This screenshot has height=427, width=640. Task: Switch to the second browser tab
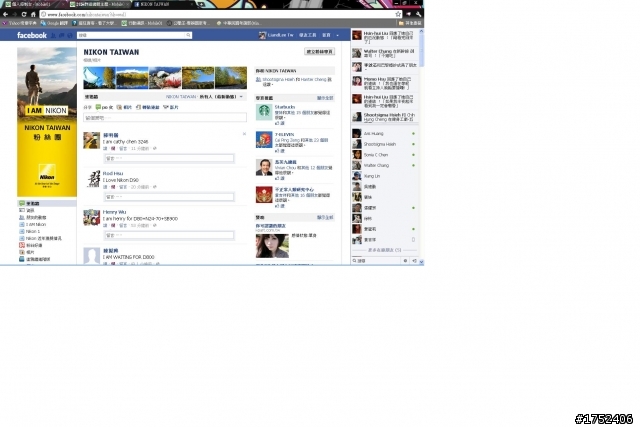point(99,4)
